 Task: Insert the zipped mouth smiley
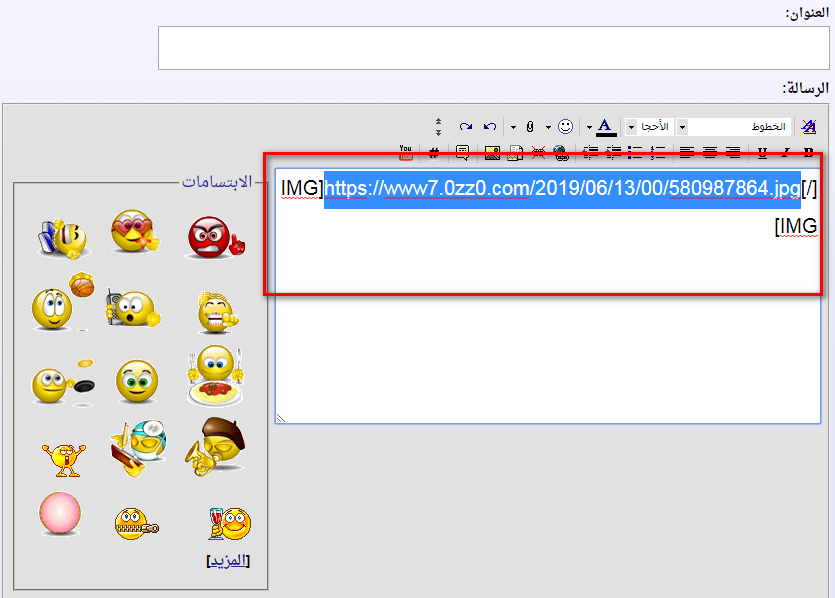pos(136,523)
